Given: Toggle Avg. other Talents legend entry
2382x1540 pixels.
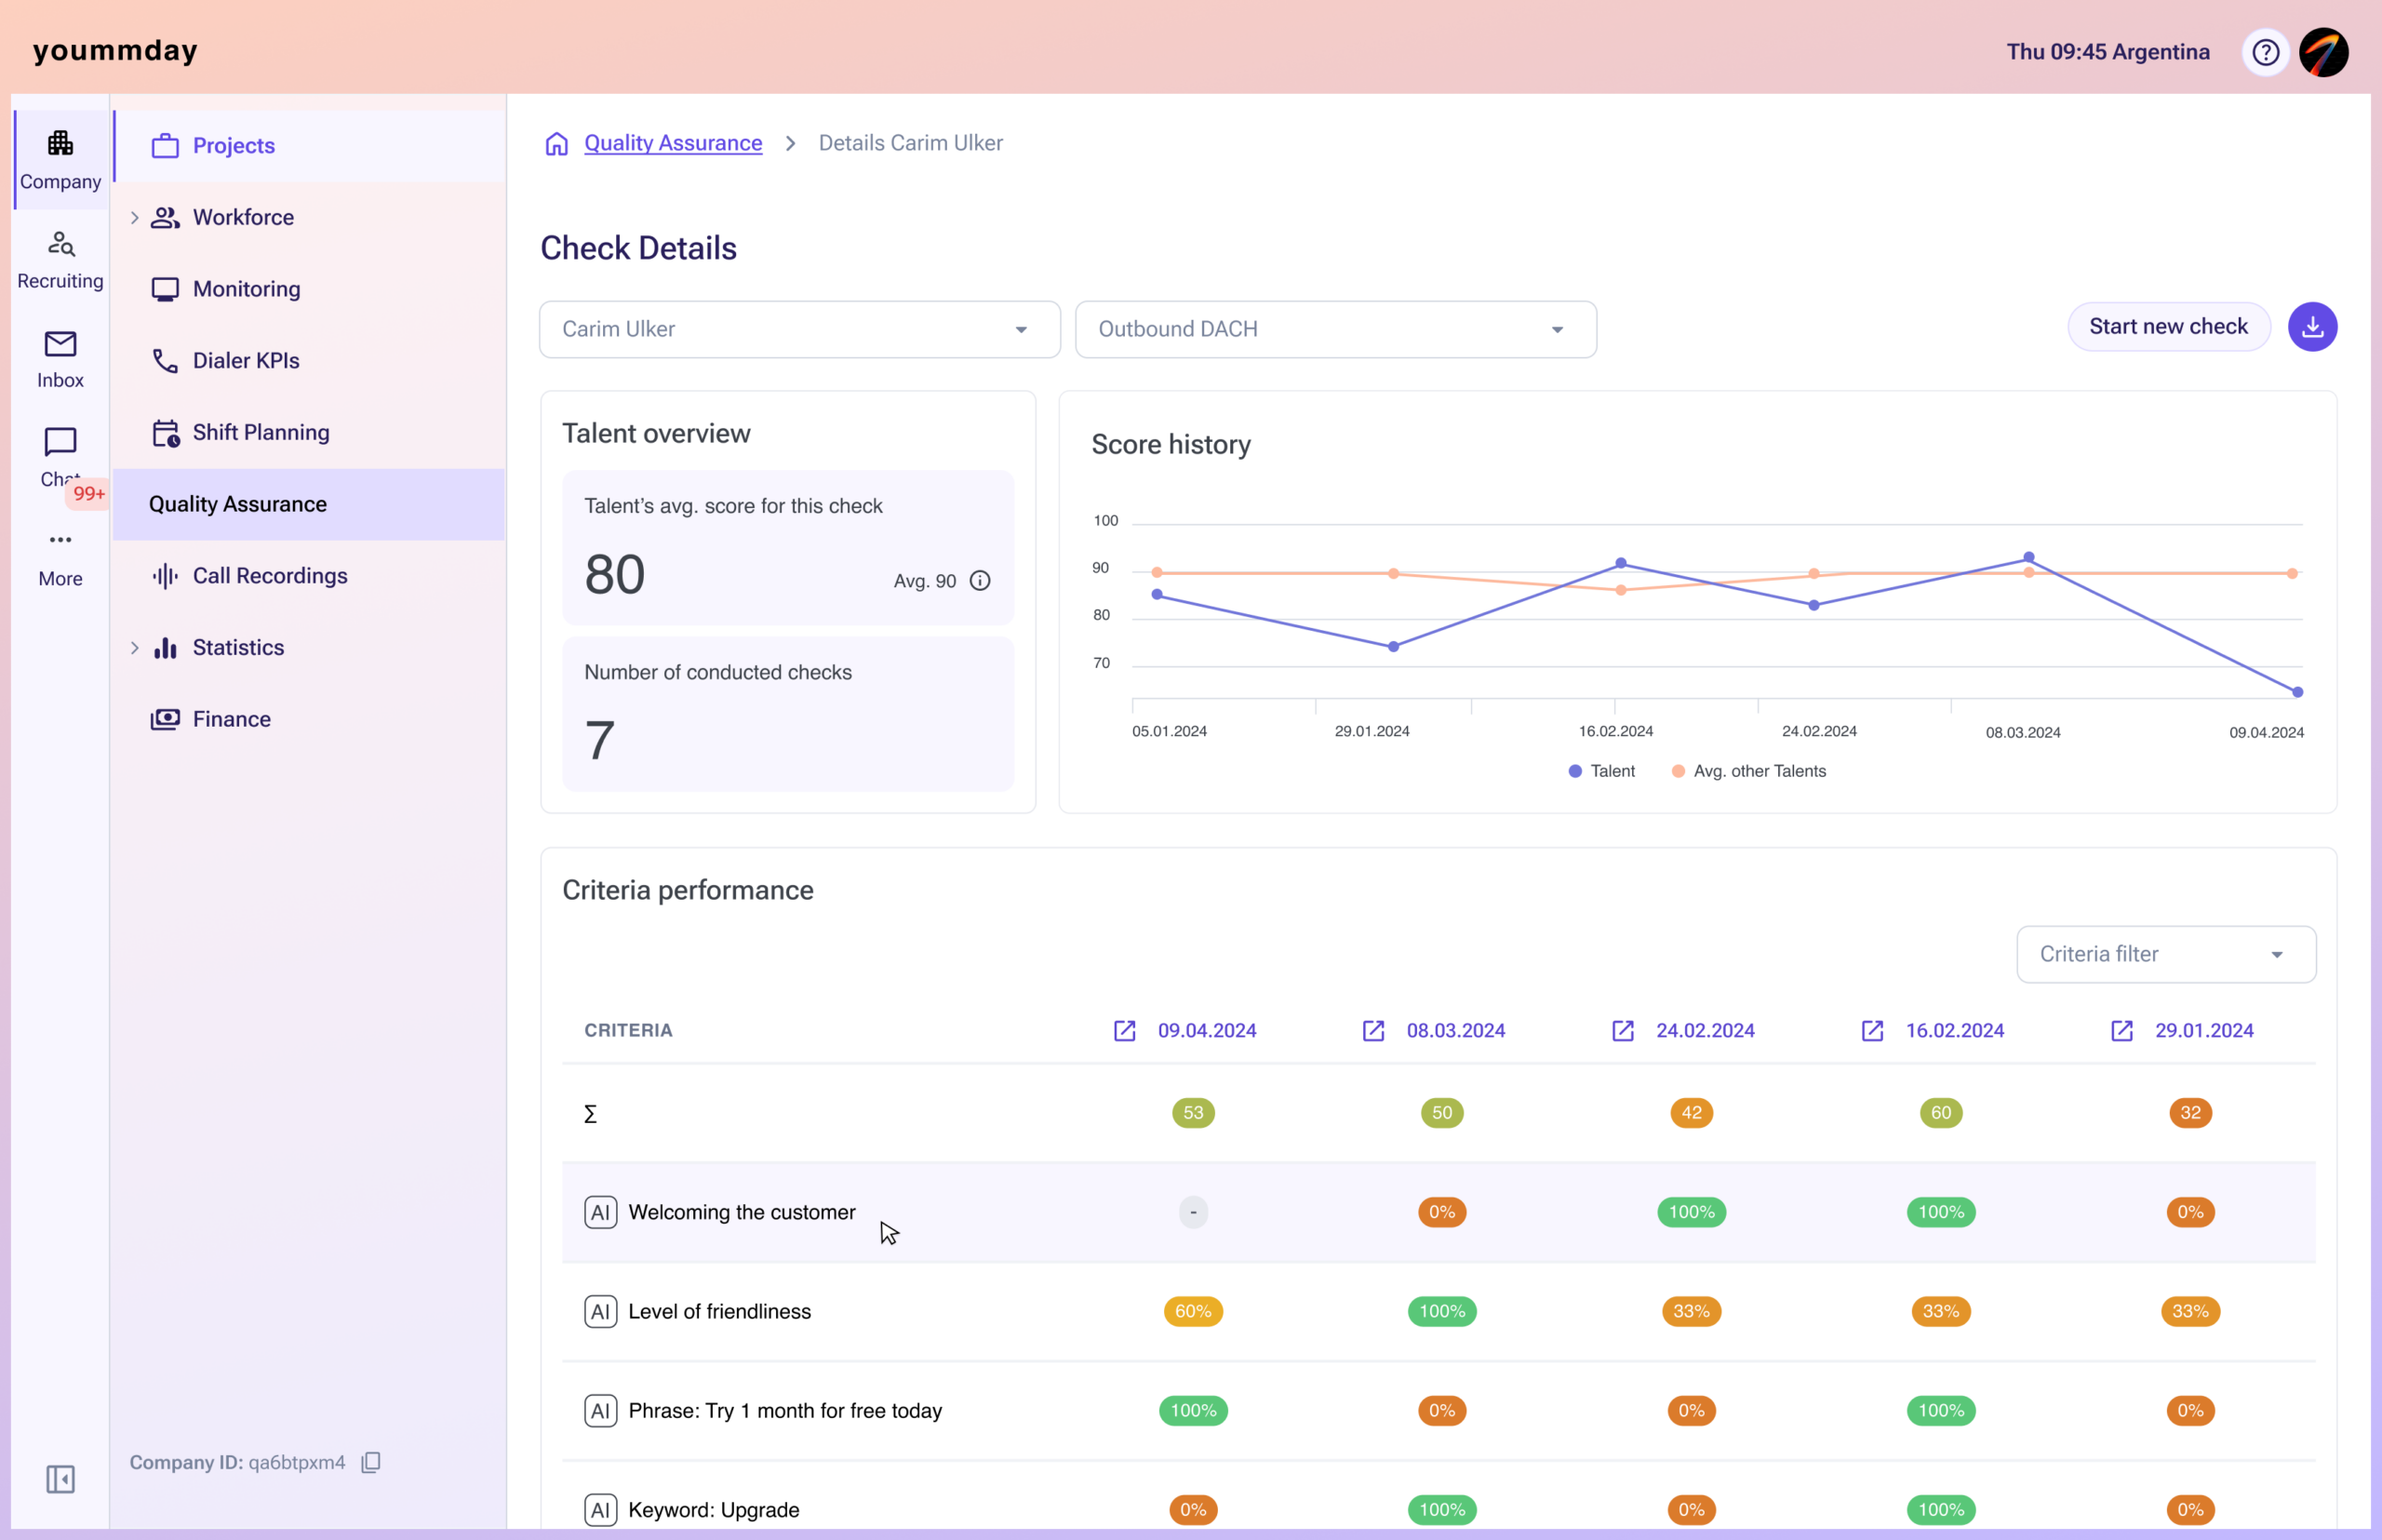Looking at the screenshot, I should 1749,771.
